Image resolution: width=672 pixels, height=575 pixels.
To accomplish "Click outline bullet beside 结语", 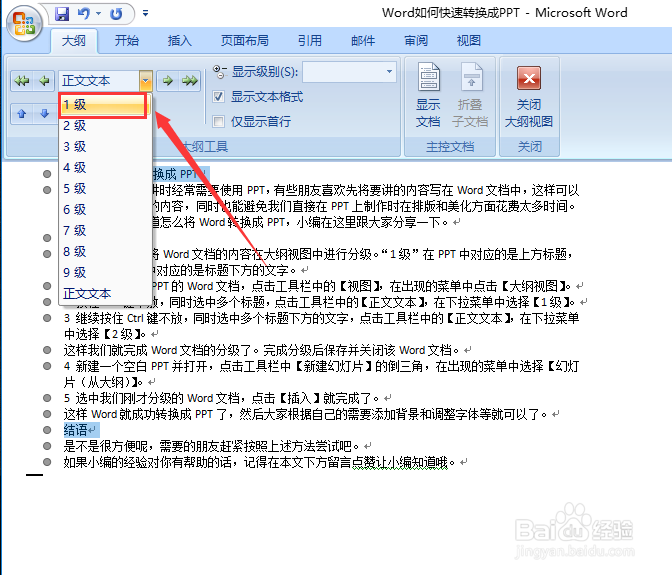I will (47, 430).
